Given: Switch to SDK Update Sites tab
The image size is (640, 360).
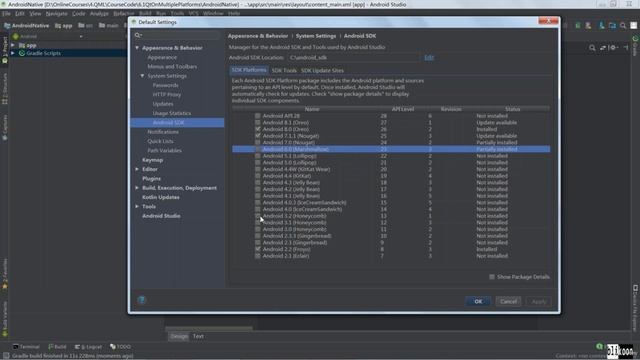Looking at the screenshot, I should 322,71.
